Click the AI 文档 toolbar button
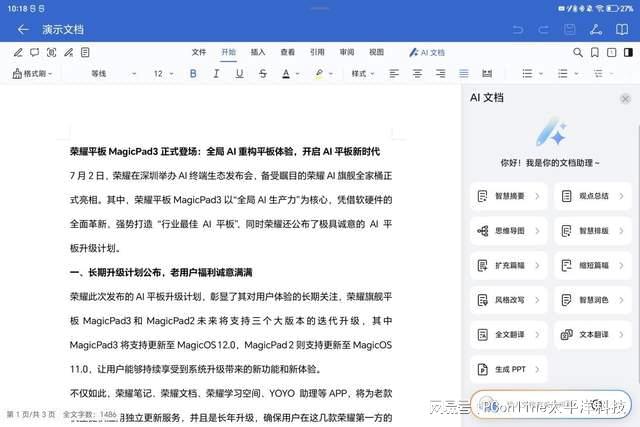This screenshot has width=640, height=427. (427, 52)
